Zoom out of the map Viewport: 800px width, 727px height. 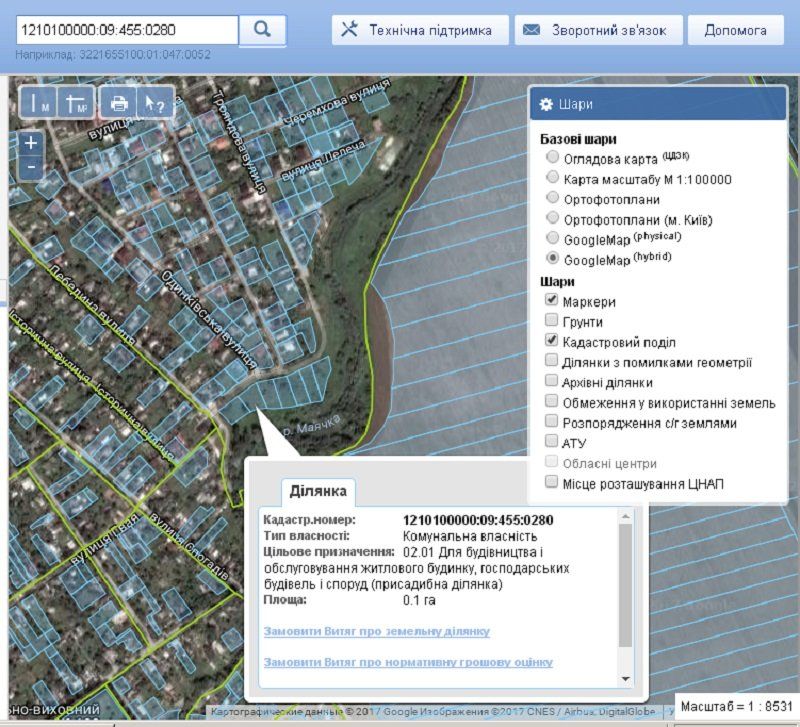click(x=31, y=167)
